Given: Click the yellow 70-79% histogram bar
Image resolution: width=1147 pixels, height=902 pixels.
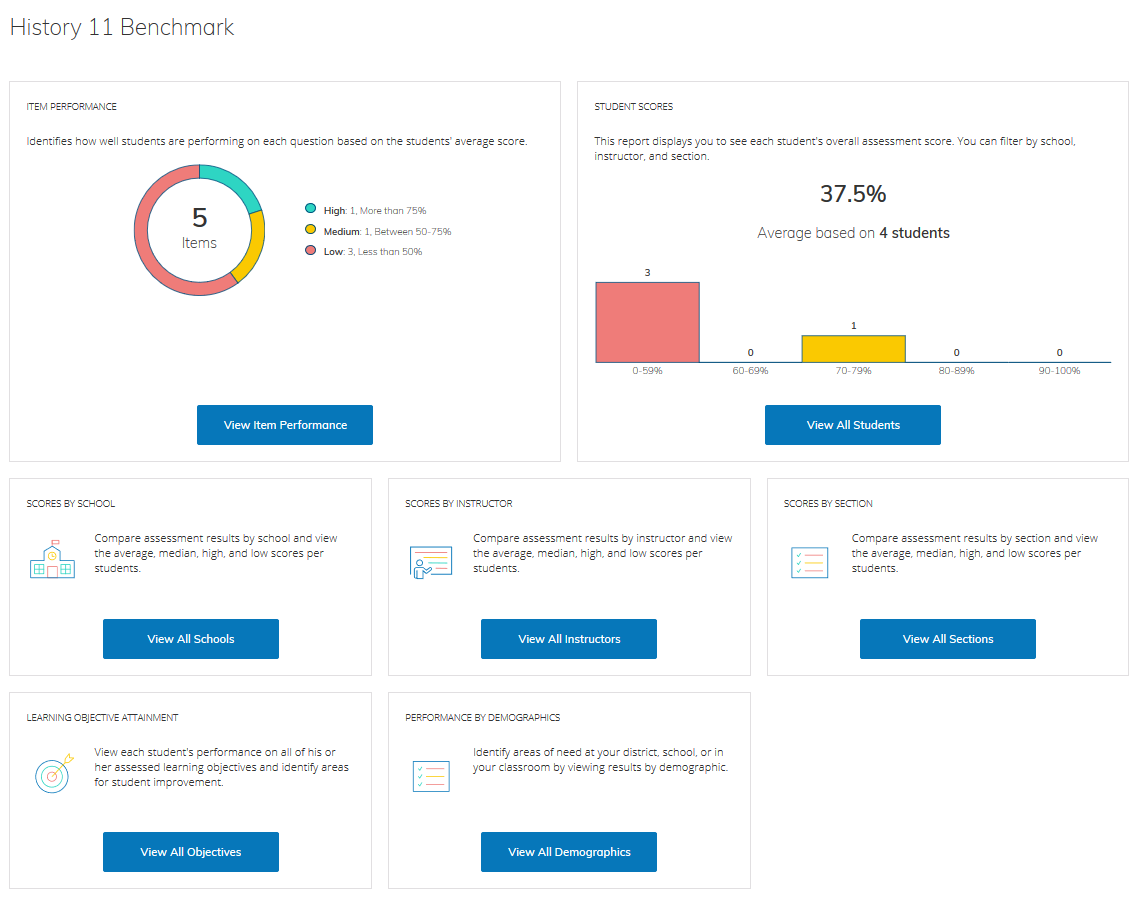Looking at the screenshot, I should pos(853,349).
